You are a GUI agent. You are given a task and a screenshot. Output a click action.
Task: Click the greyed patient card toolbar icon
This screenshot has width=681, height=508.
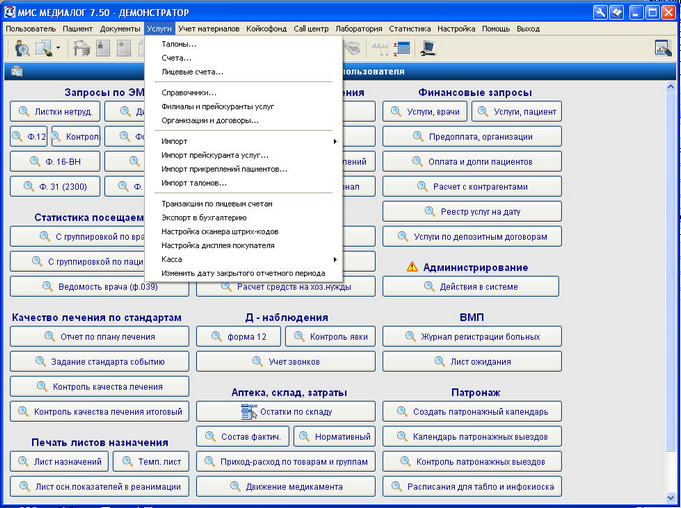tap(103, 48)
